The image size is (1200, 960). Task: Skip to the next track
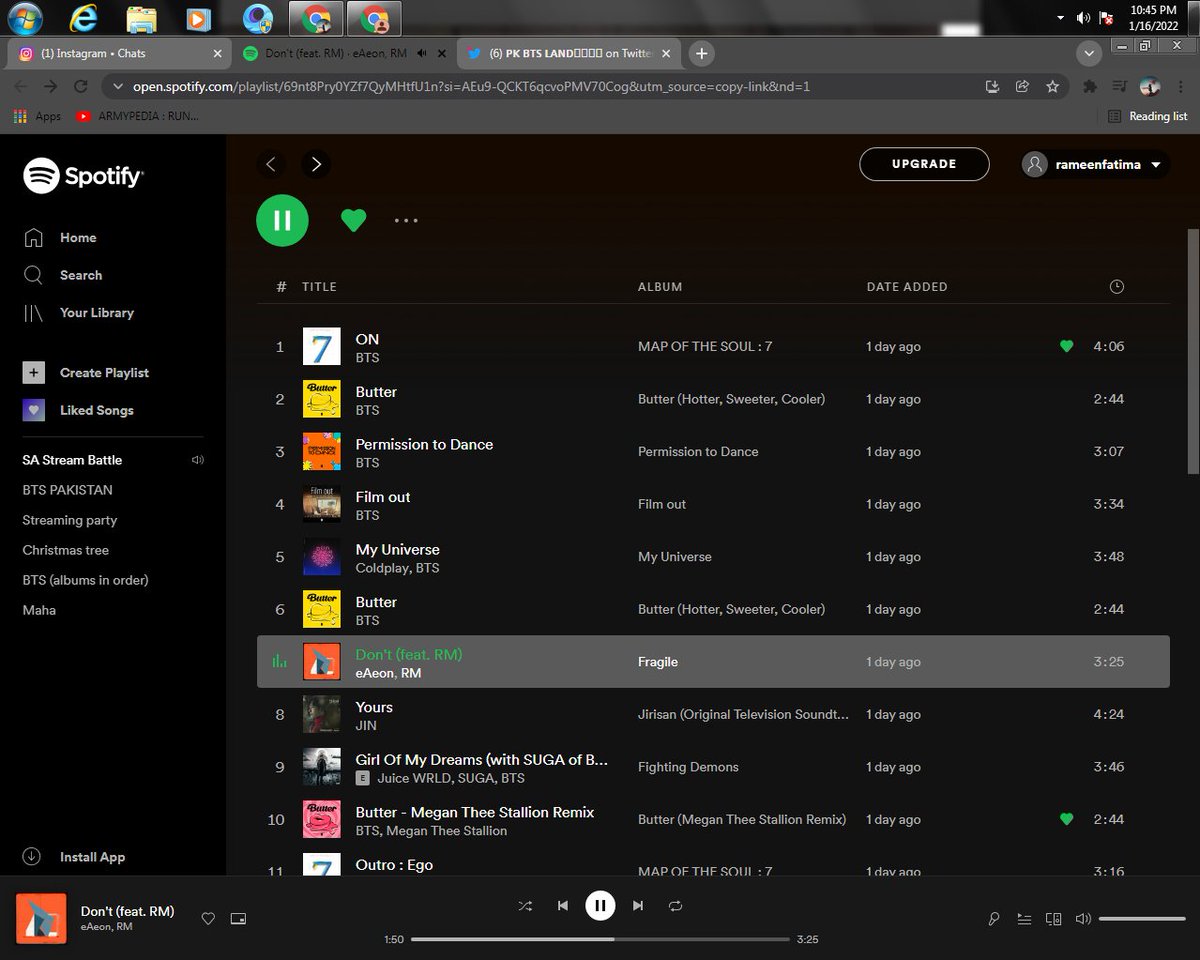click(x=638, y=906)
